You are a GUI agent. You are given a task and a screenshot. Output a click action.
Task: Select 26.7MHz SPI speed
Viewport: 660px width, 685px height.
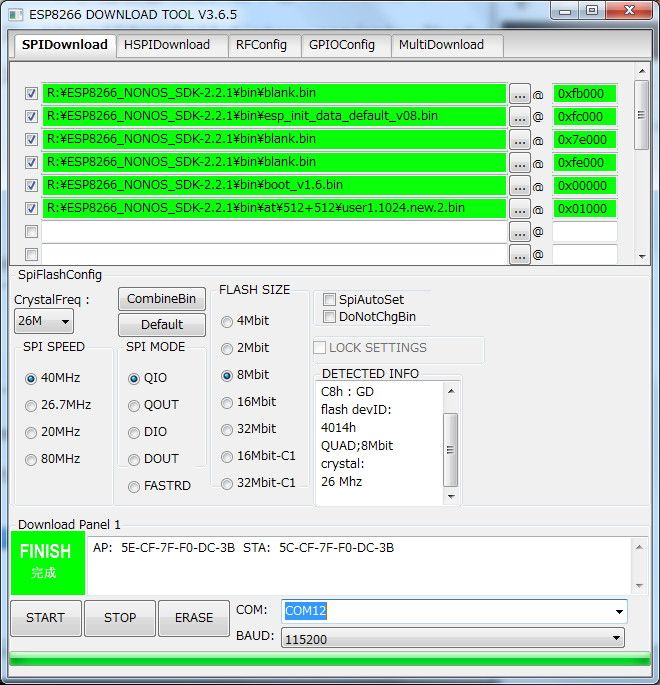(31, 406)
